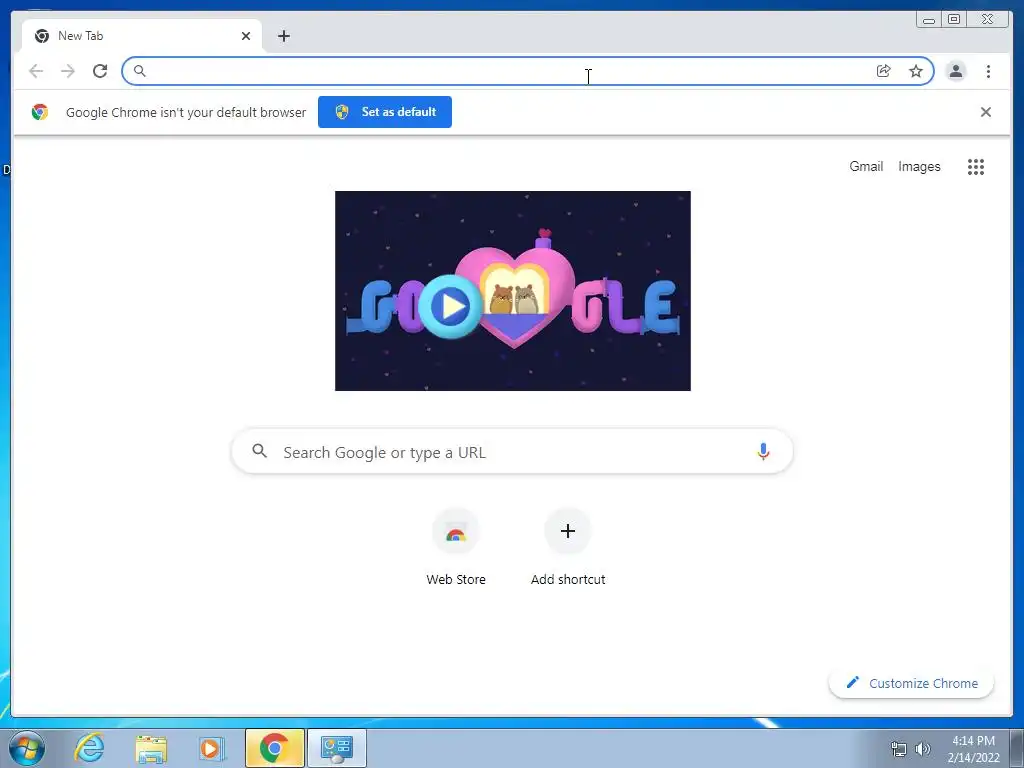1024x768 pixels.
Task: Open the control panel taskbar item
Action: coord(336,748)
